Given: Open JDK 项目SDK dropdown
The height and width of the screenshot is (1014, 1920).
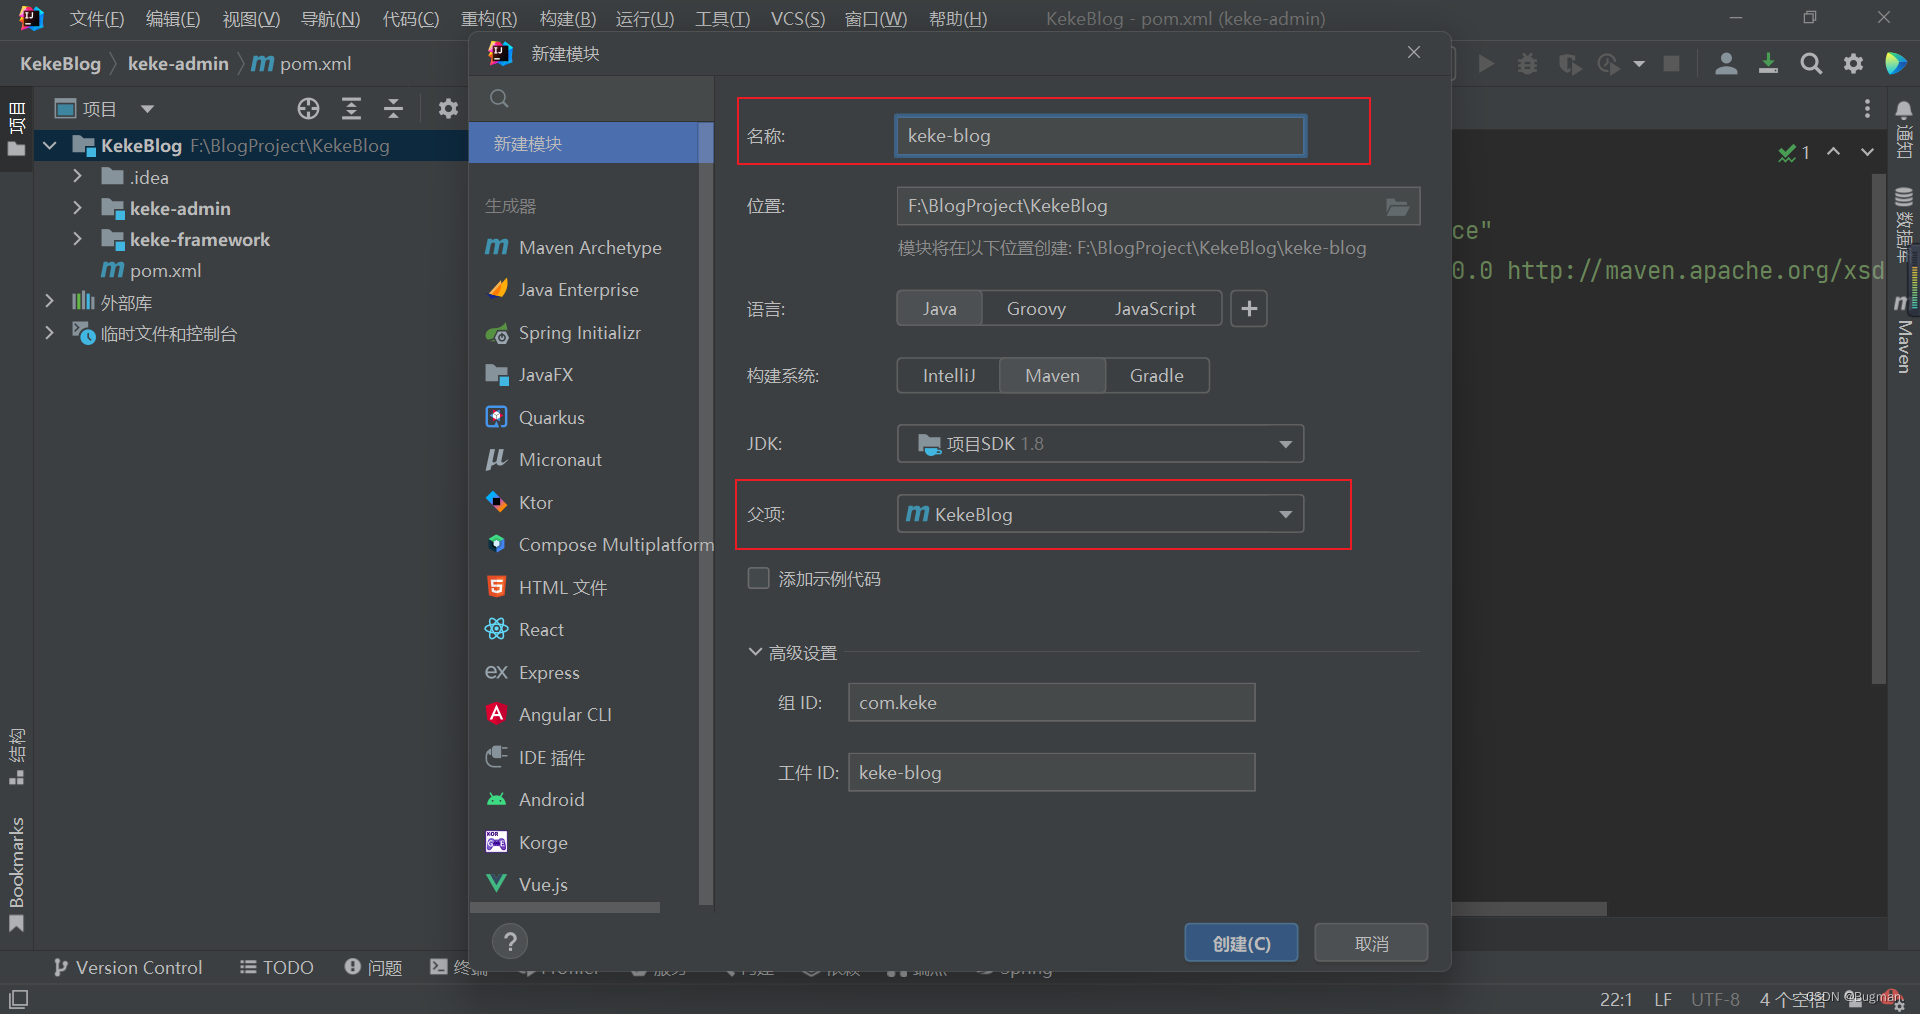Looking at the screenshot, I should point(1100,444).
